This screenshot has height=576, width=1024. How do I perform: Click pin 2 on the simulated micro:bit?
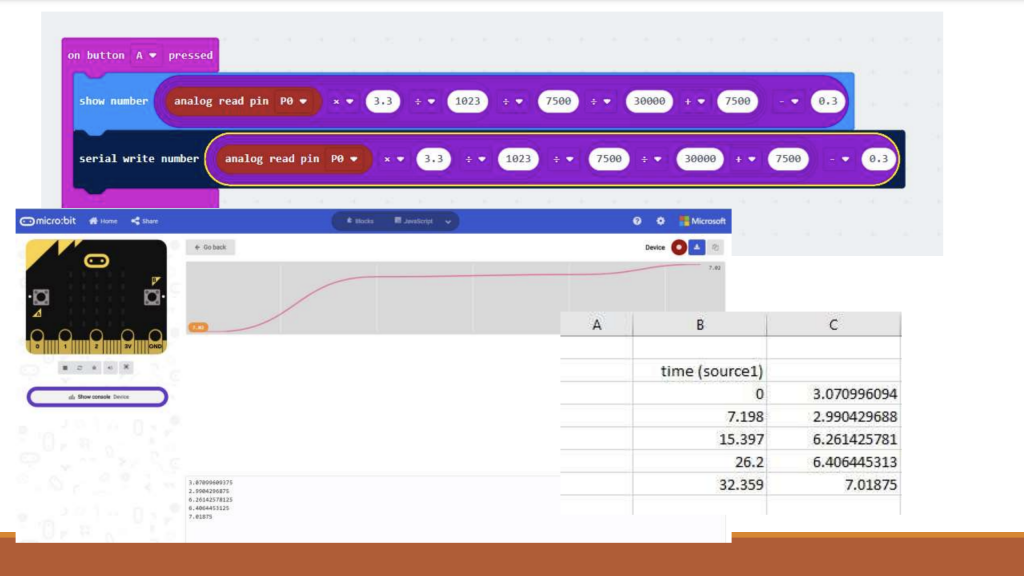click(96, 340)
